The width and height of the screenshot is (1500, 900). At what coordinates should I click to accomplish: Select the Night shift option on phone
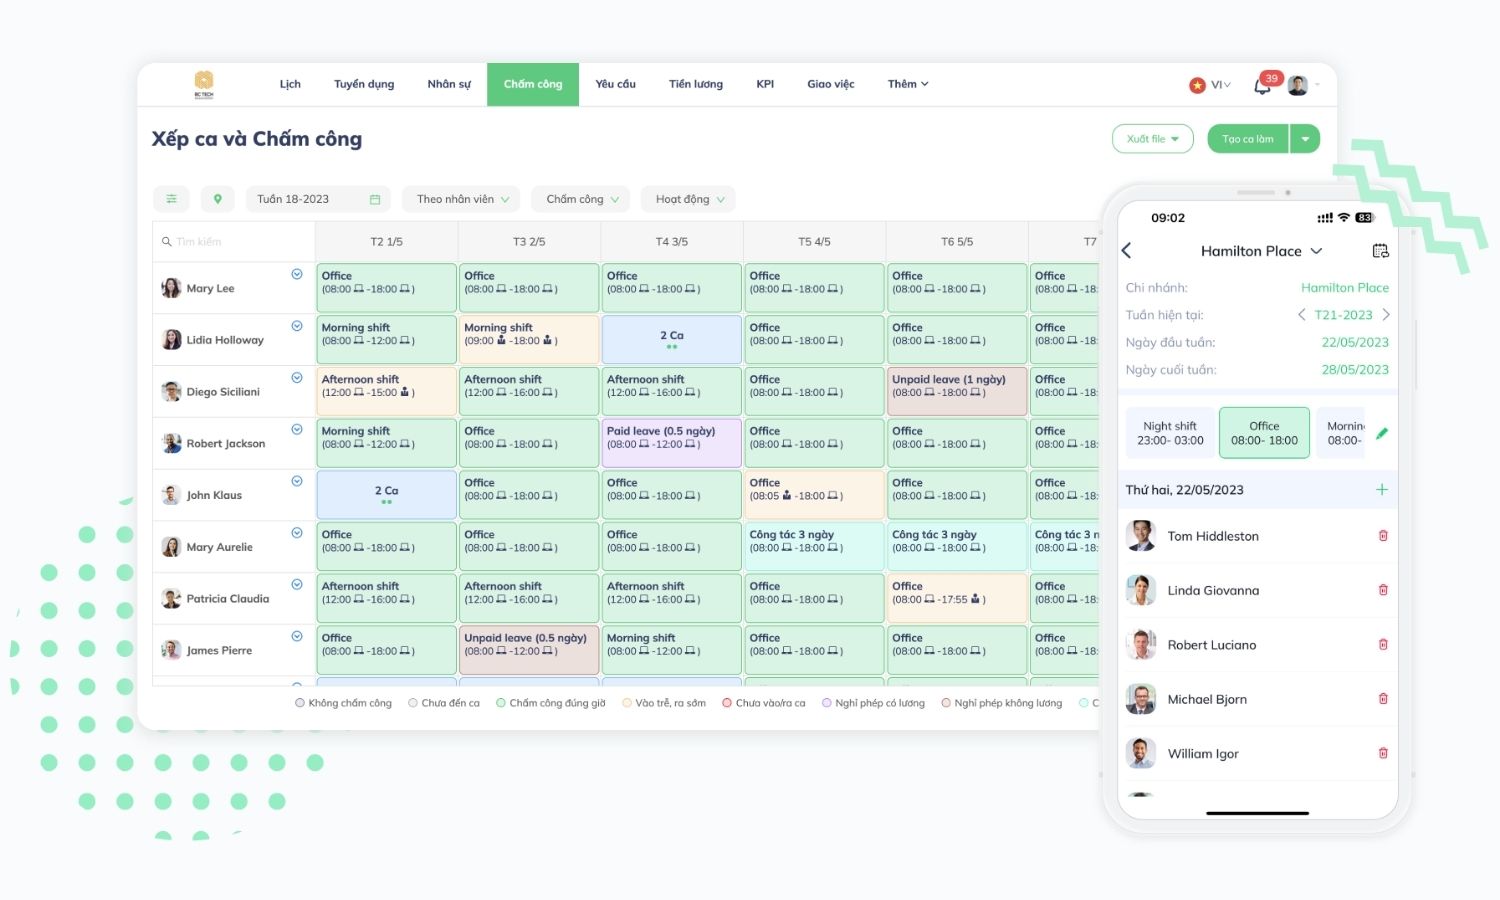(1170, 433)
